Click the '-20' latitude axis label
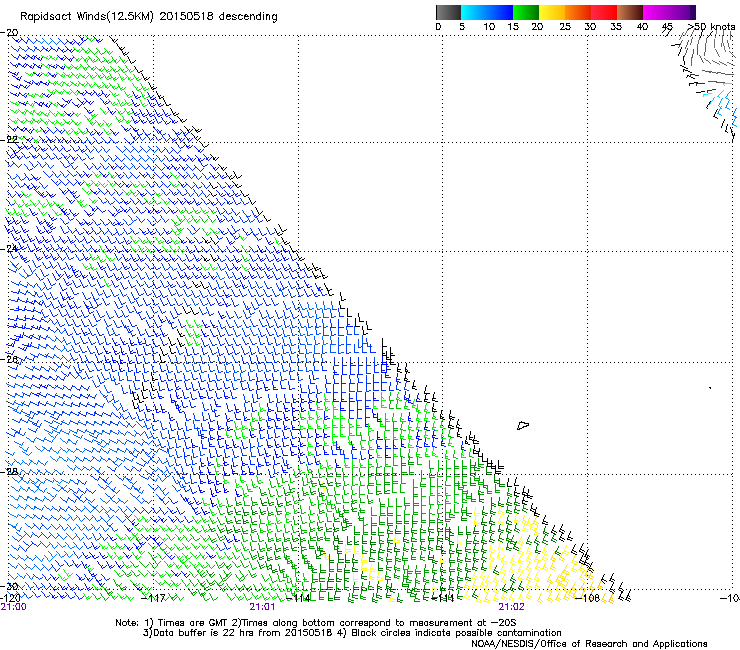740x650 pixels. (x=9, y=33)
